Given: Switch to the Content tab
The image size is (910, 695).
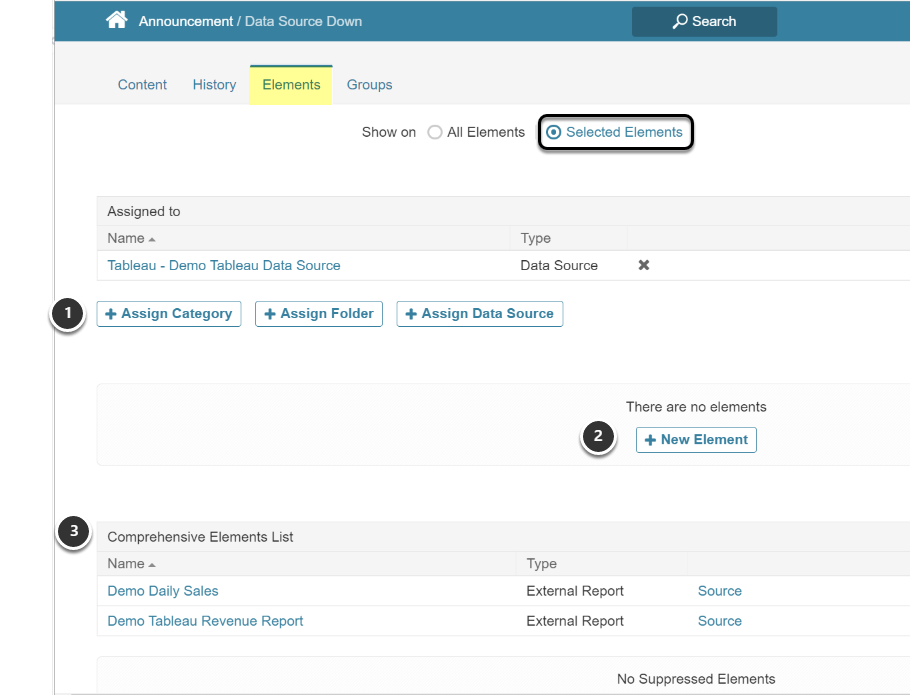Looking at the screenshot, I should (x=142, y=85).
